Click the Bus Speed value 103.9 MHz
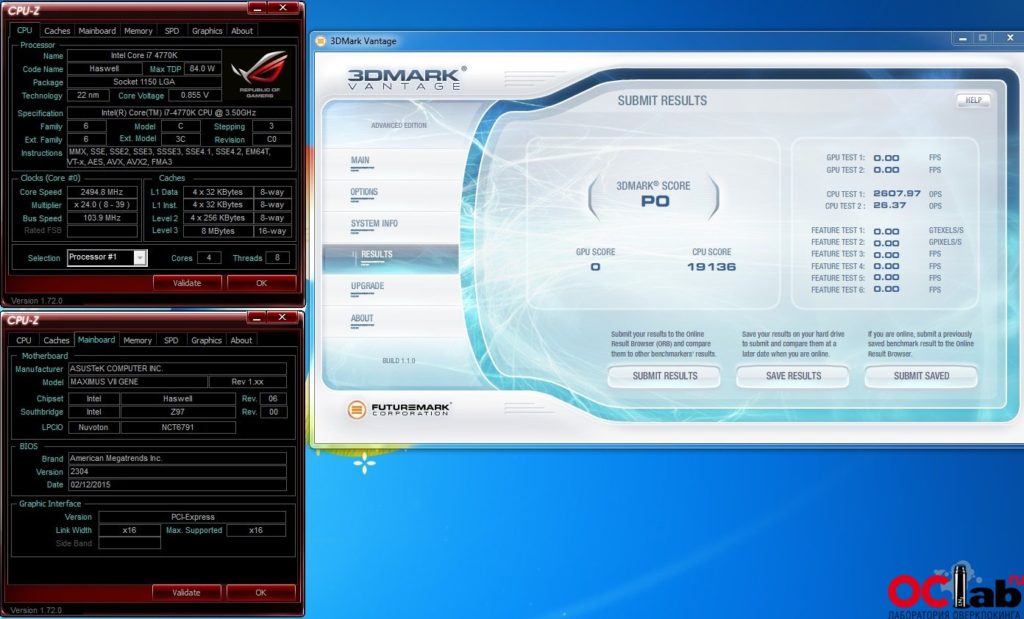This screenshot has height=619, width=1024. [103, 218]
